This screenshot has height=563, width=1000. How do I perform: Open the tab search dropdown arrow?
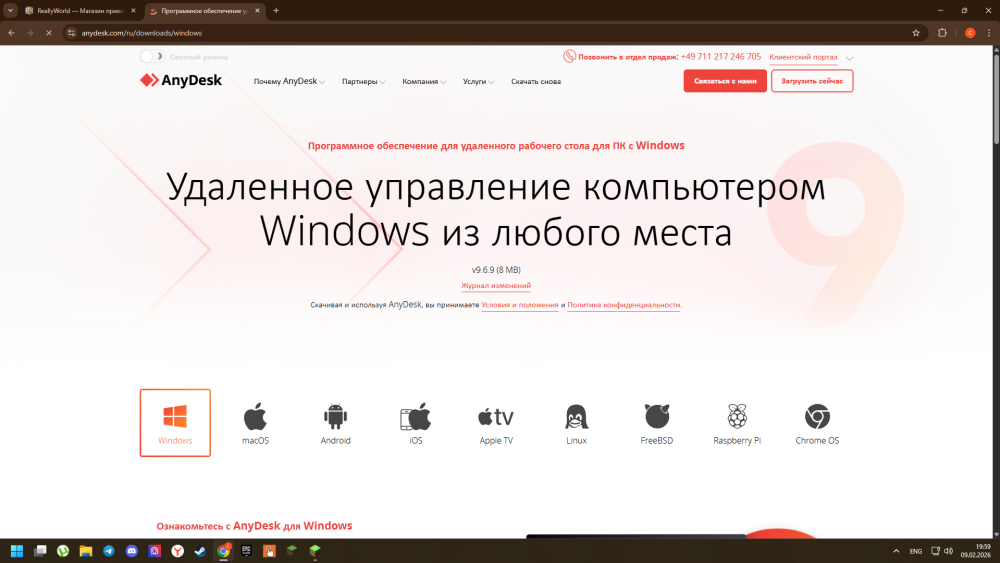10,11
